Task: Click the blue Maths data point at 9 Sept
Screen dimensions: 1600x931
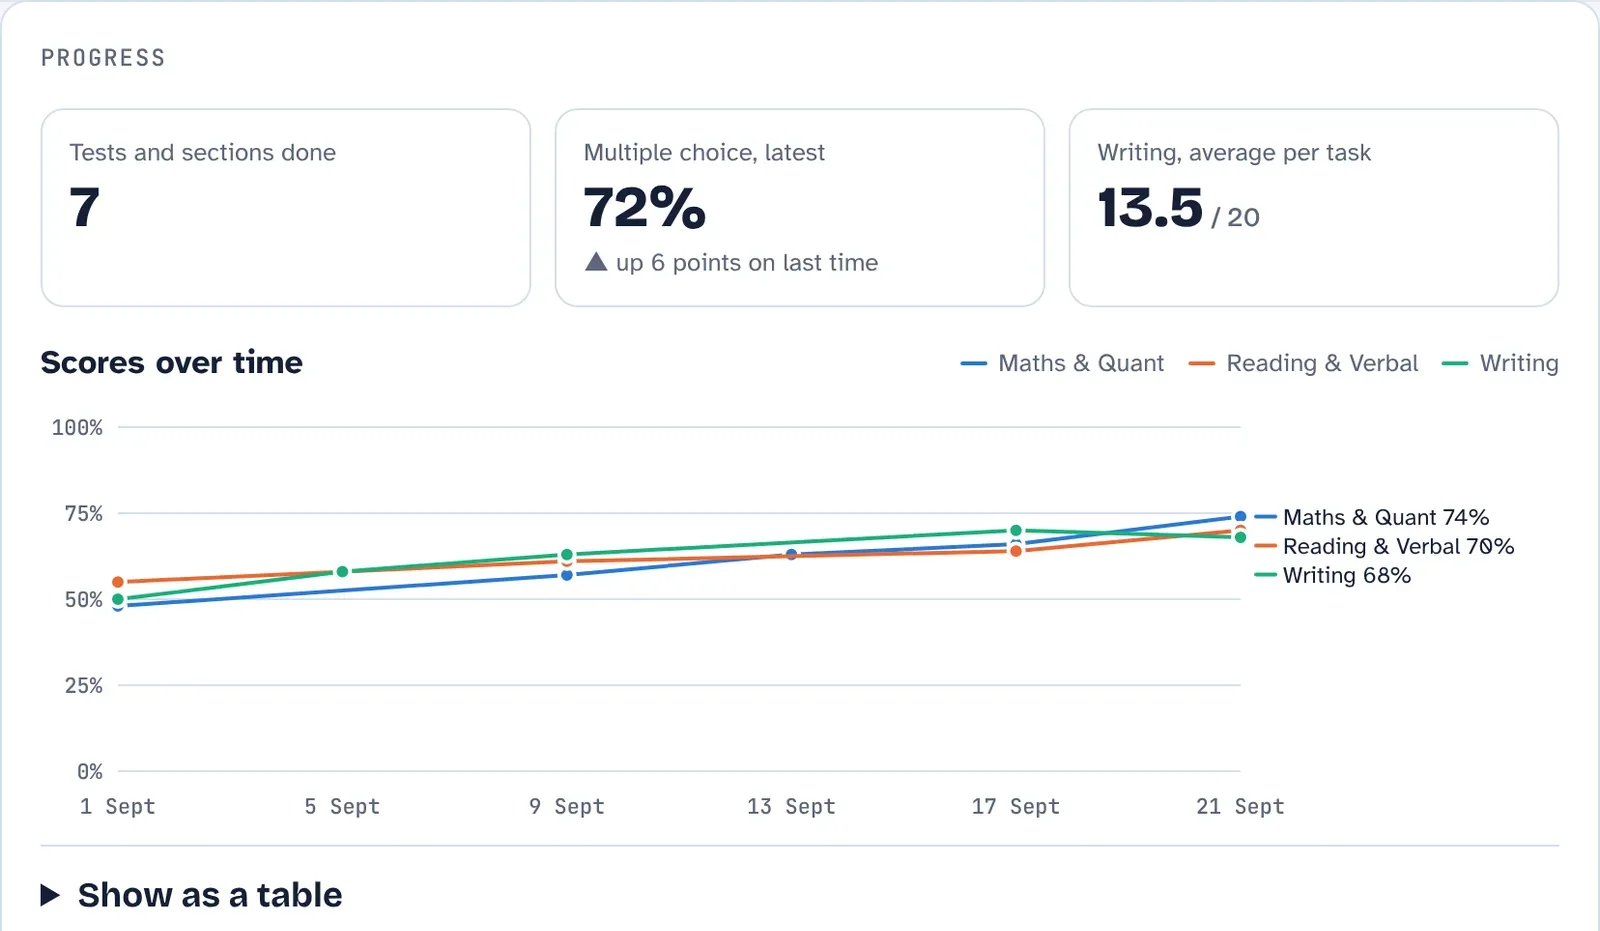Action: coord(567,575)
